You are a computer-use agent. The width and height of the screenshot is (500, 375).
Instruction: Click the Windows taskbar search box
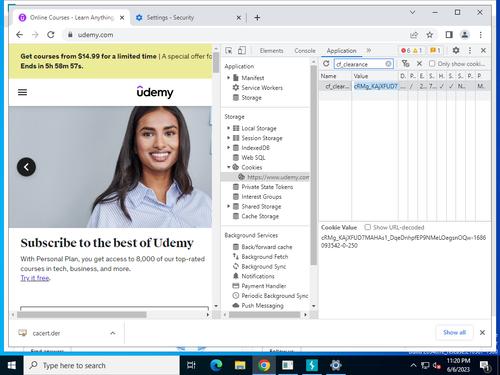coord(102,365)
